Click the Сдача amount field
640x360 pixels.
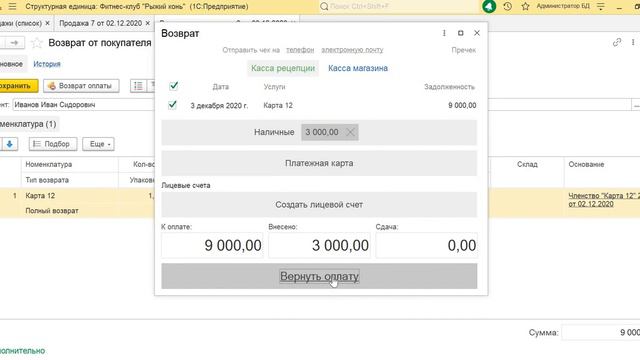[427, 245]
